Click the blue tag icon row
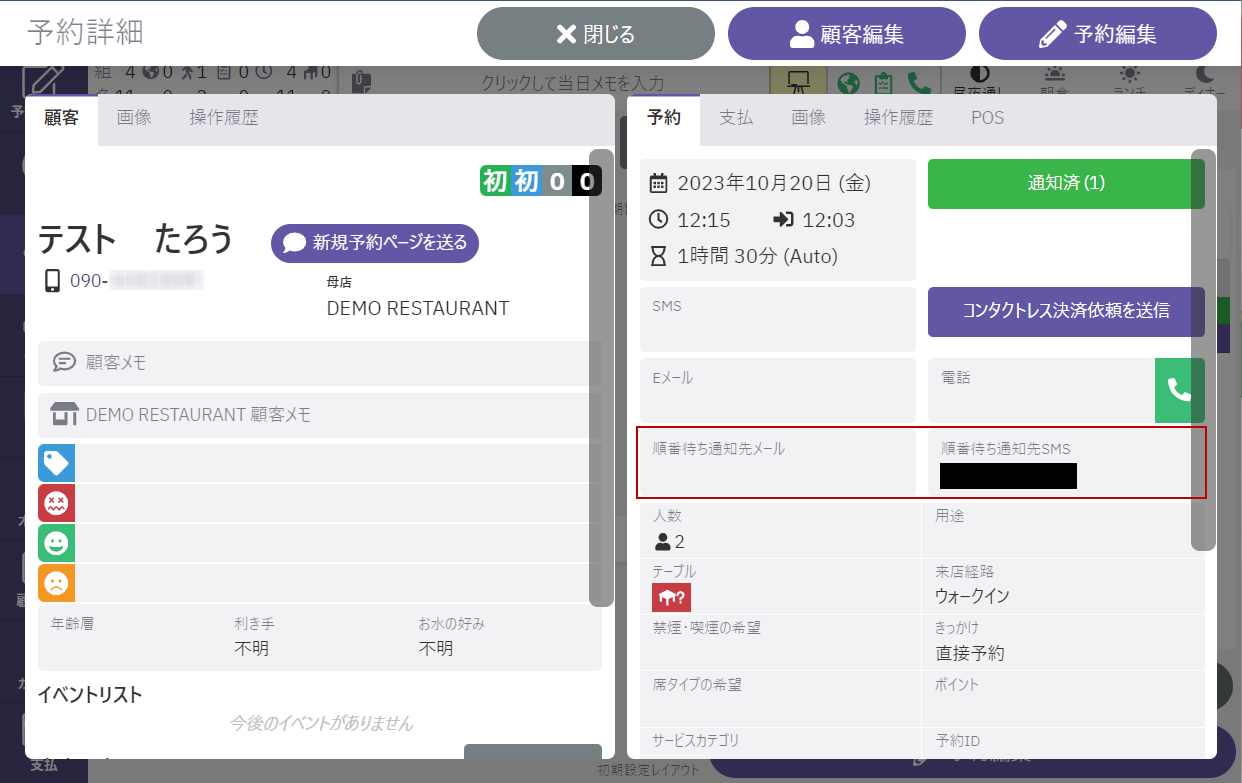1242x783 pixels. tap(56, 463)
